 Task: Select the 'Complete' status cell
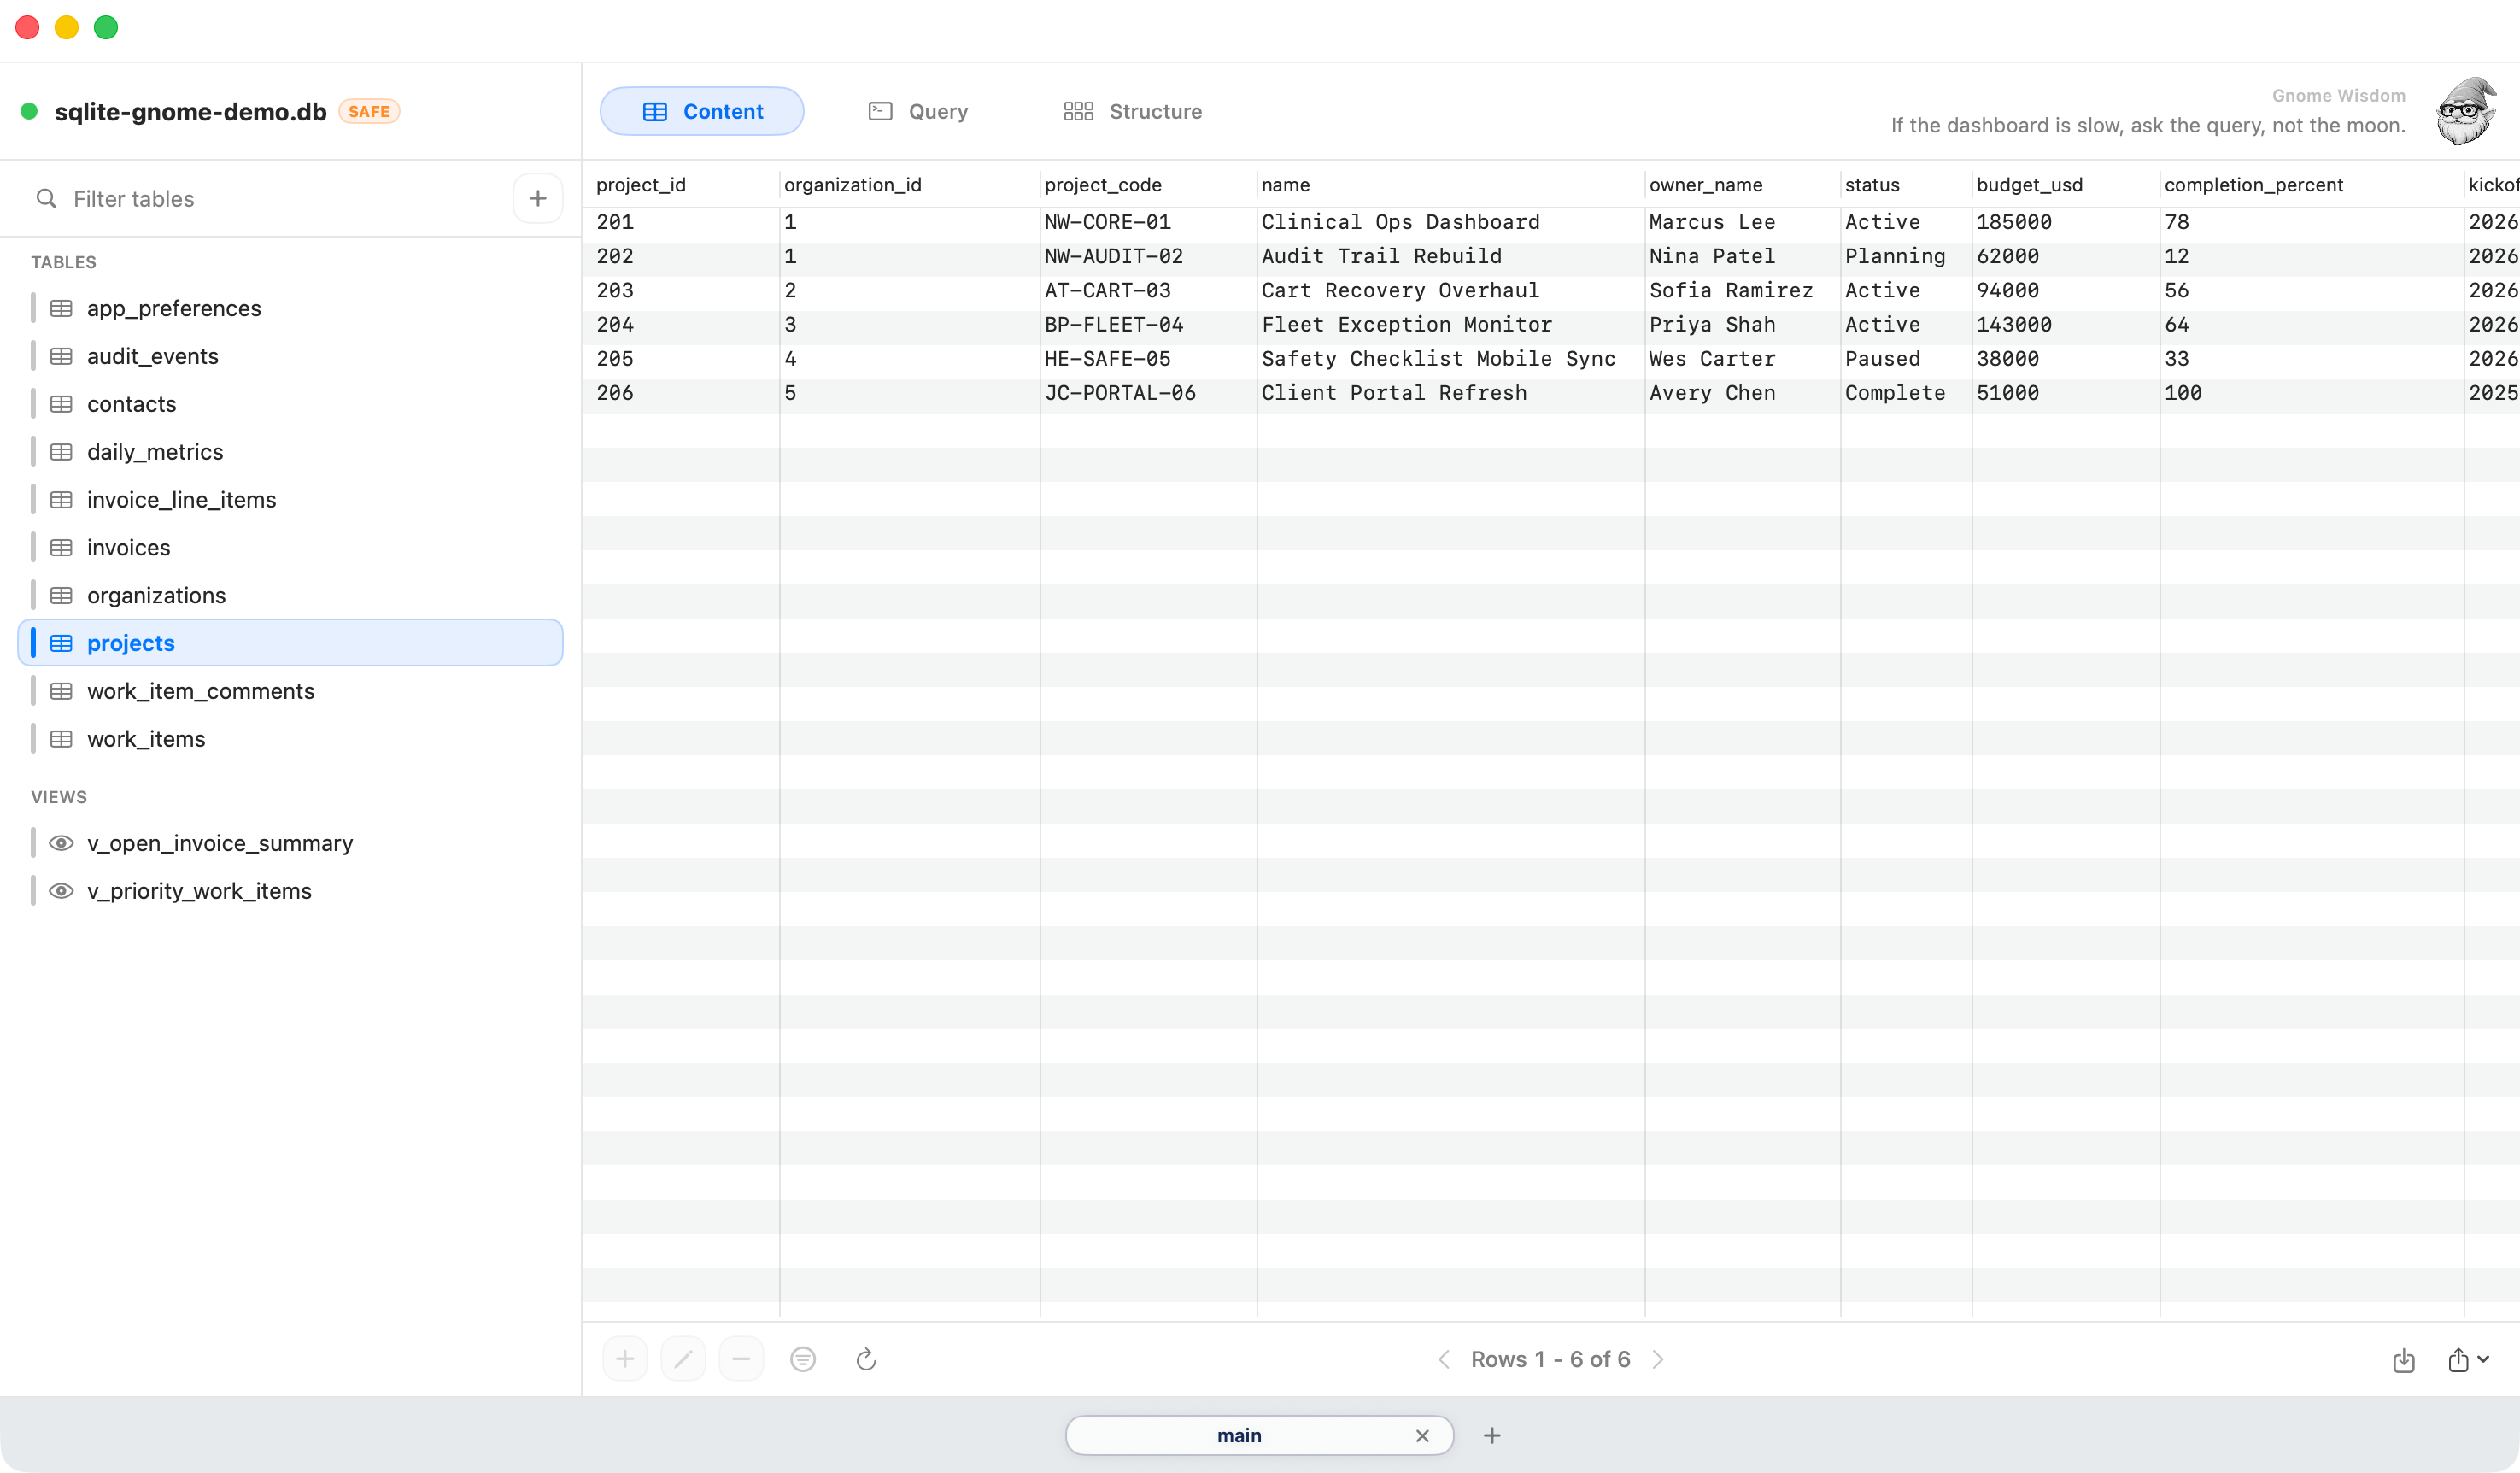[1906, 393]
